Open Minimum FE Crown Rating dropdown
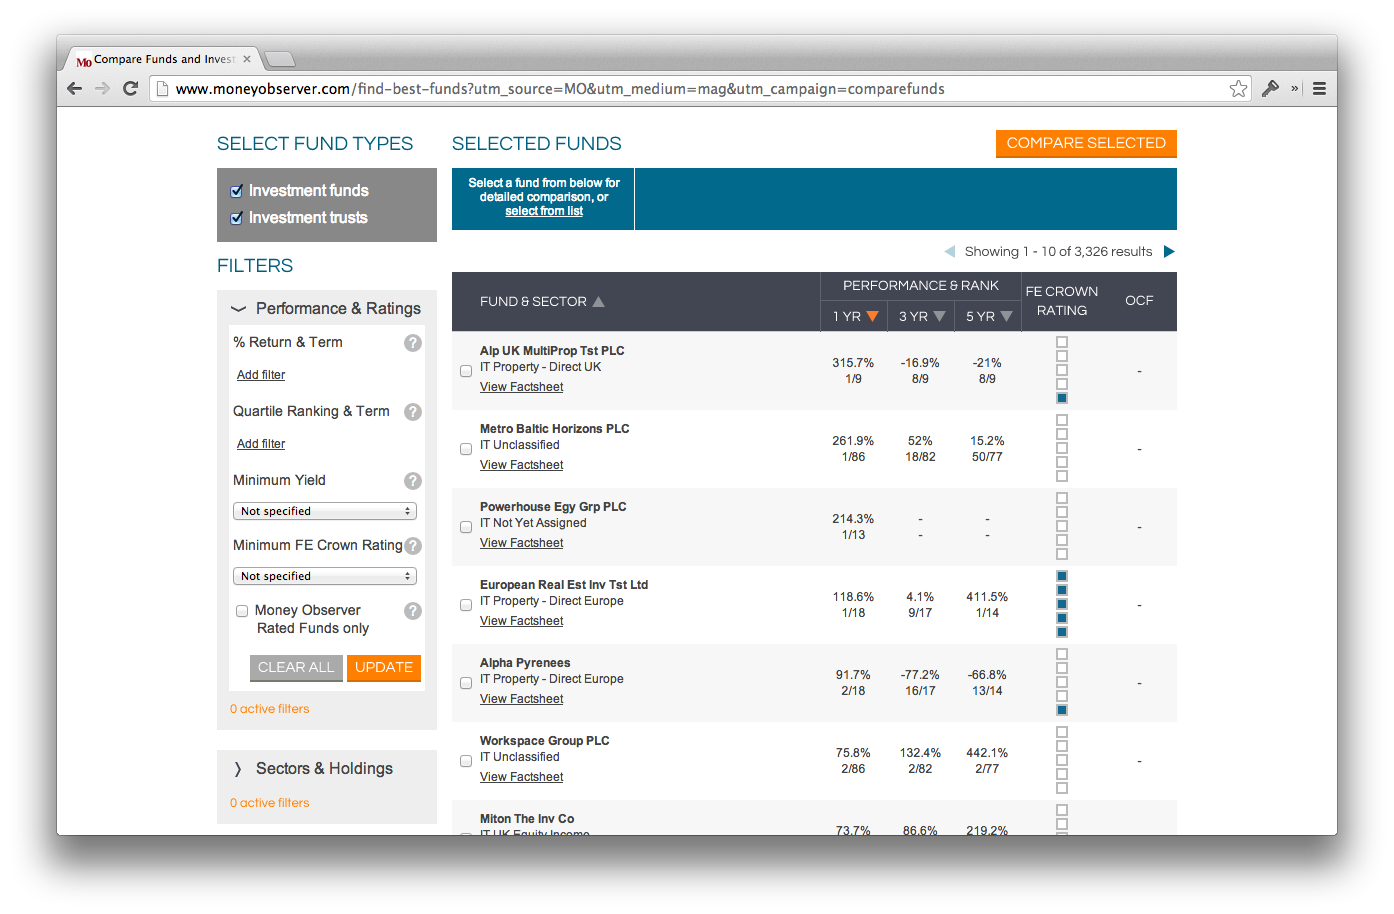1394x914 pixels. pos(325,576)
